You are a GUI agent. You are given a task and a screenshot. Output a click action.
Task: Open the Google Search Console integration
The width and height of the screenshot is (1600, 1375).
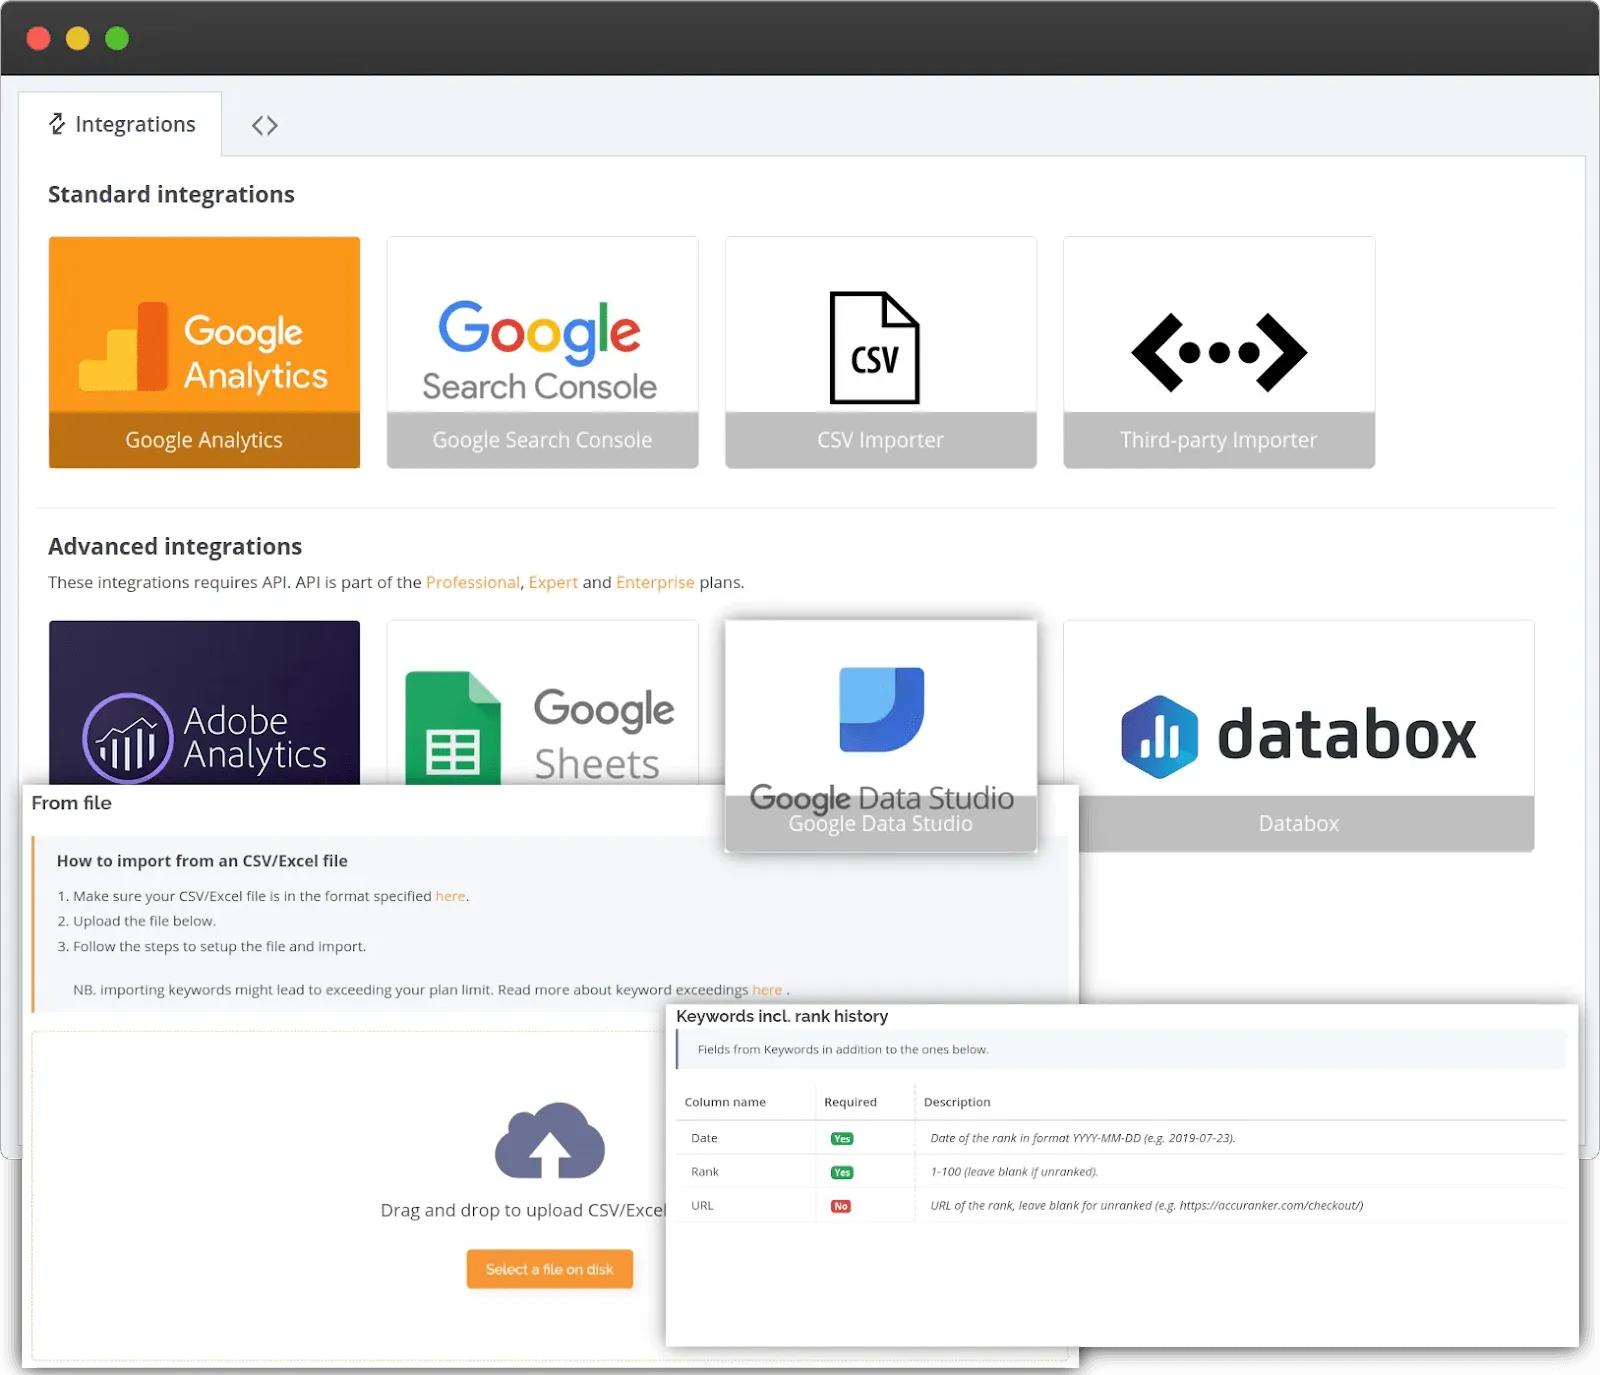541,352
